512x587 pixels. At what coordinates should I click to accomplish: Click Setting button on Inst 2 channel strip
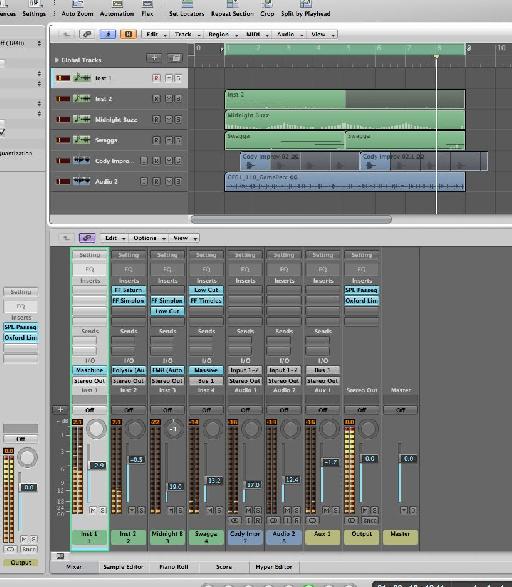coord(128,255)
